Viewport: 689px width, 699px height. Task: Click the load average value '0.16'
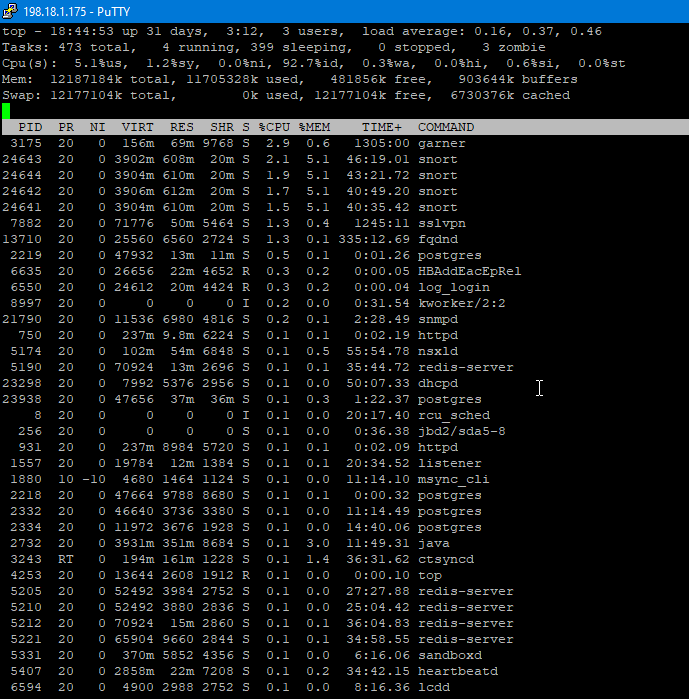click(x=490, y=32)
